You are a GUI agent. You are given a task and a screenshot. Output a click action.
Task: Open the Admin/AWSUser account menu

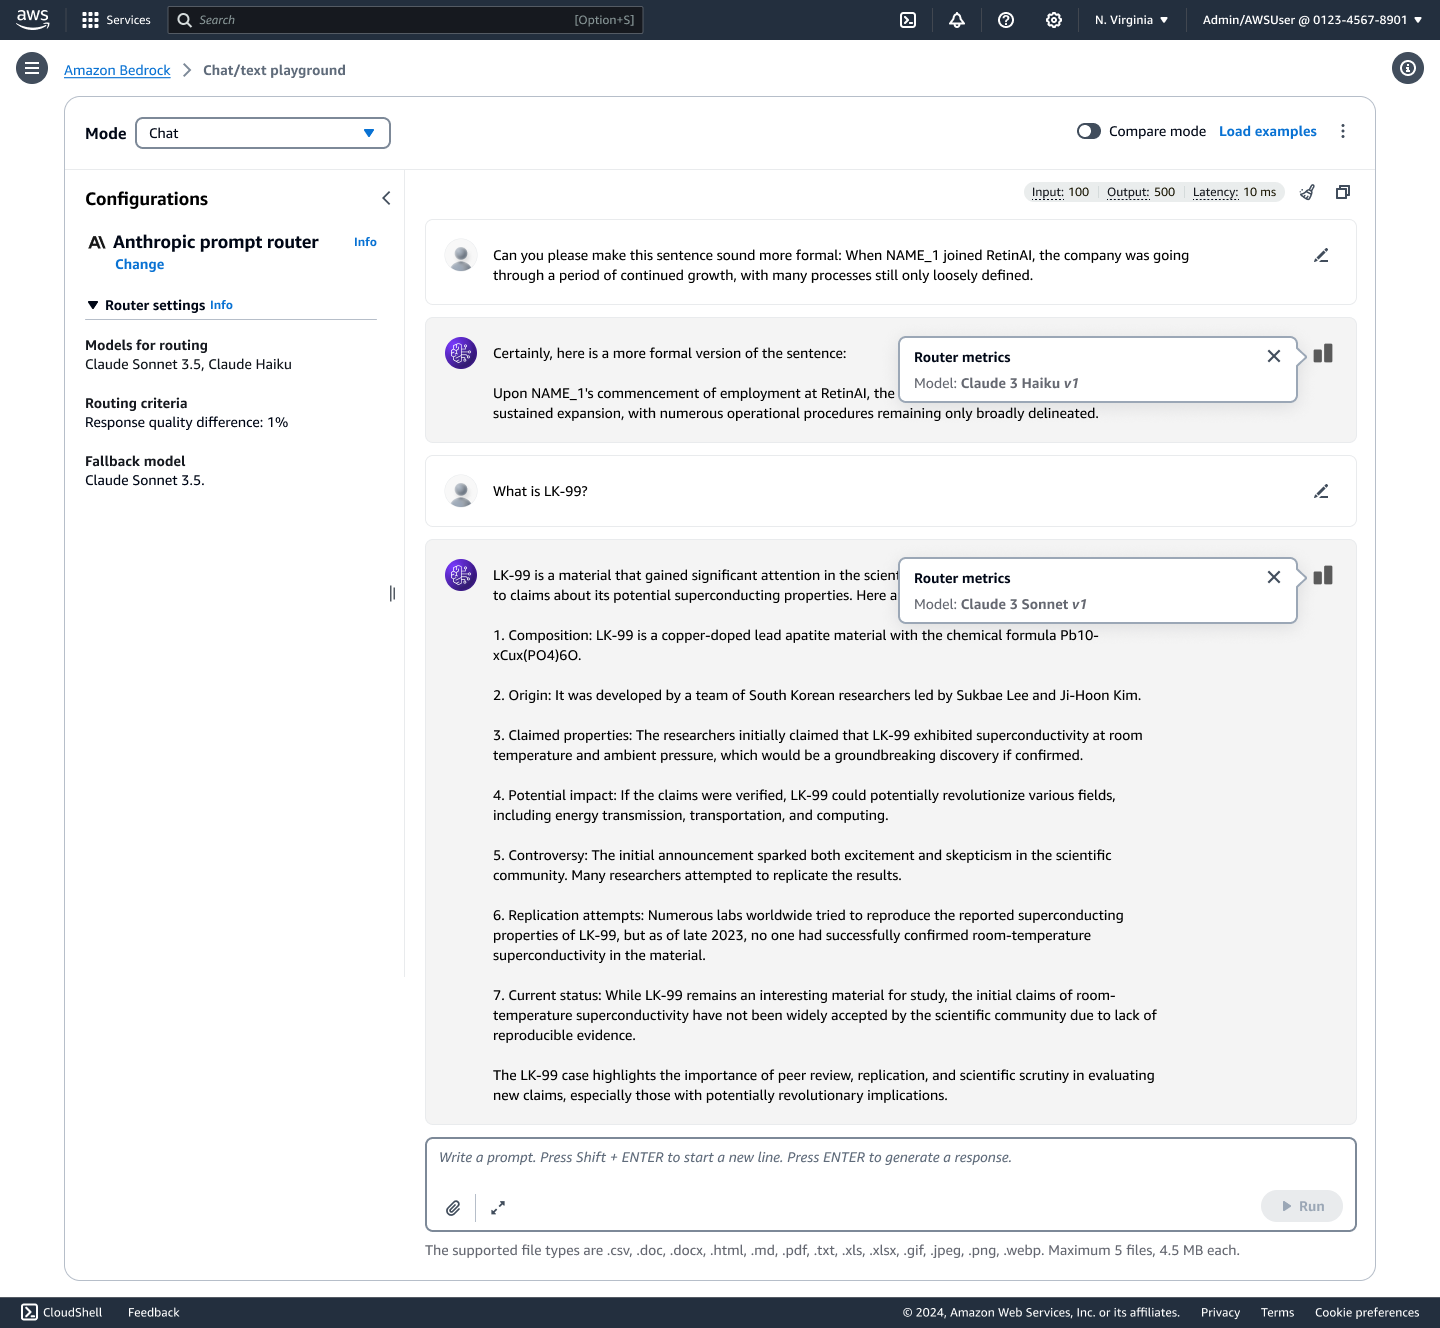[x=1312, y=20]
